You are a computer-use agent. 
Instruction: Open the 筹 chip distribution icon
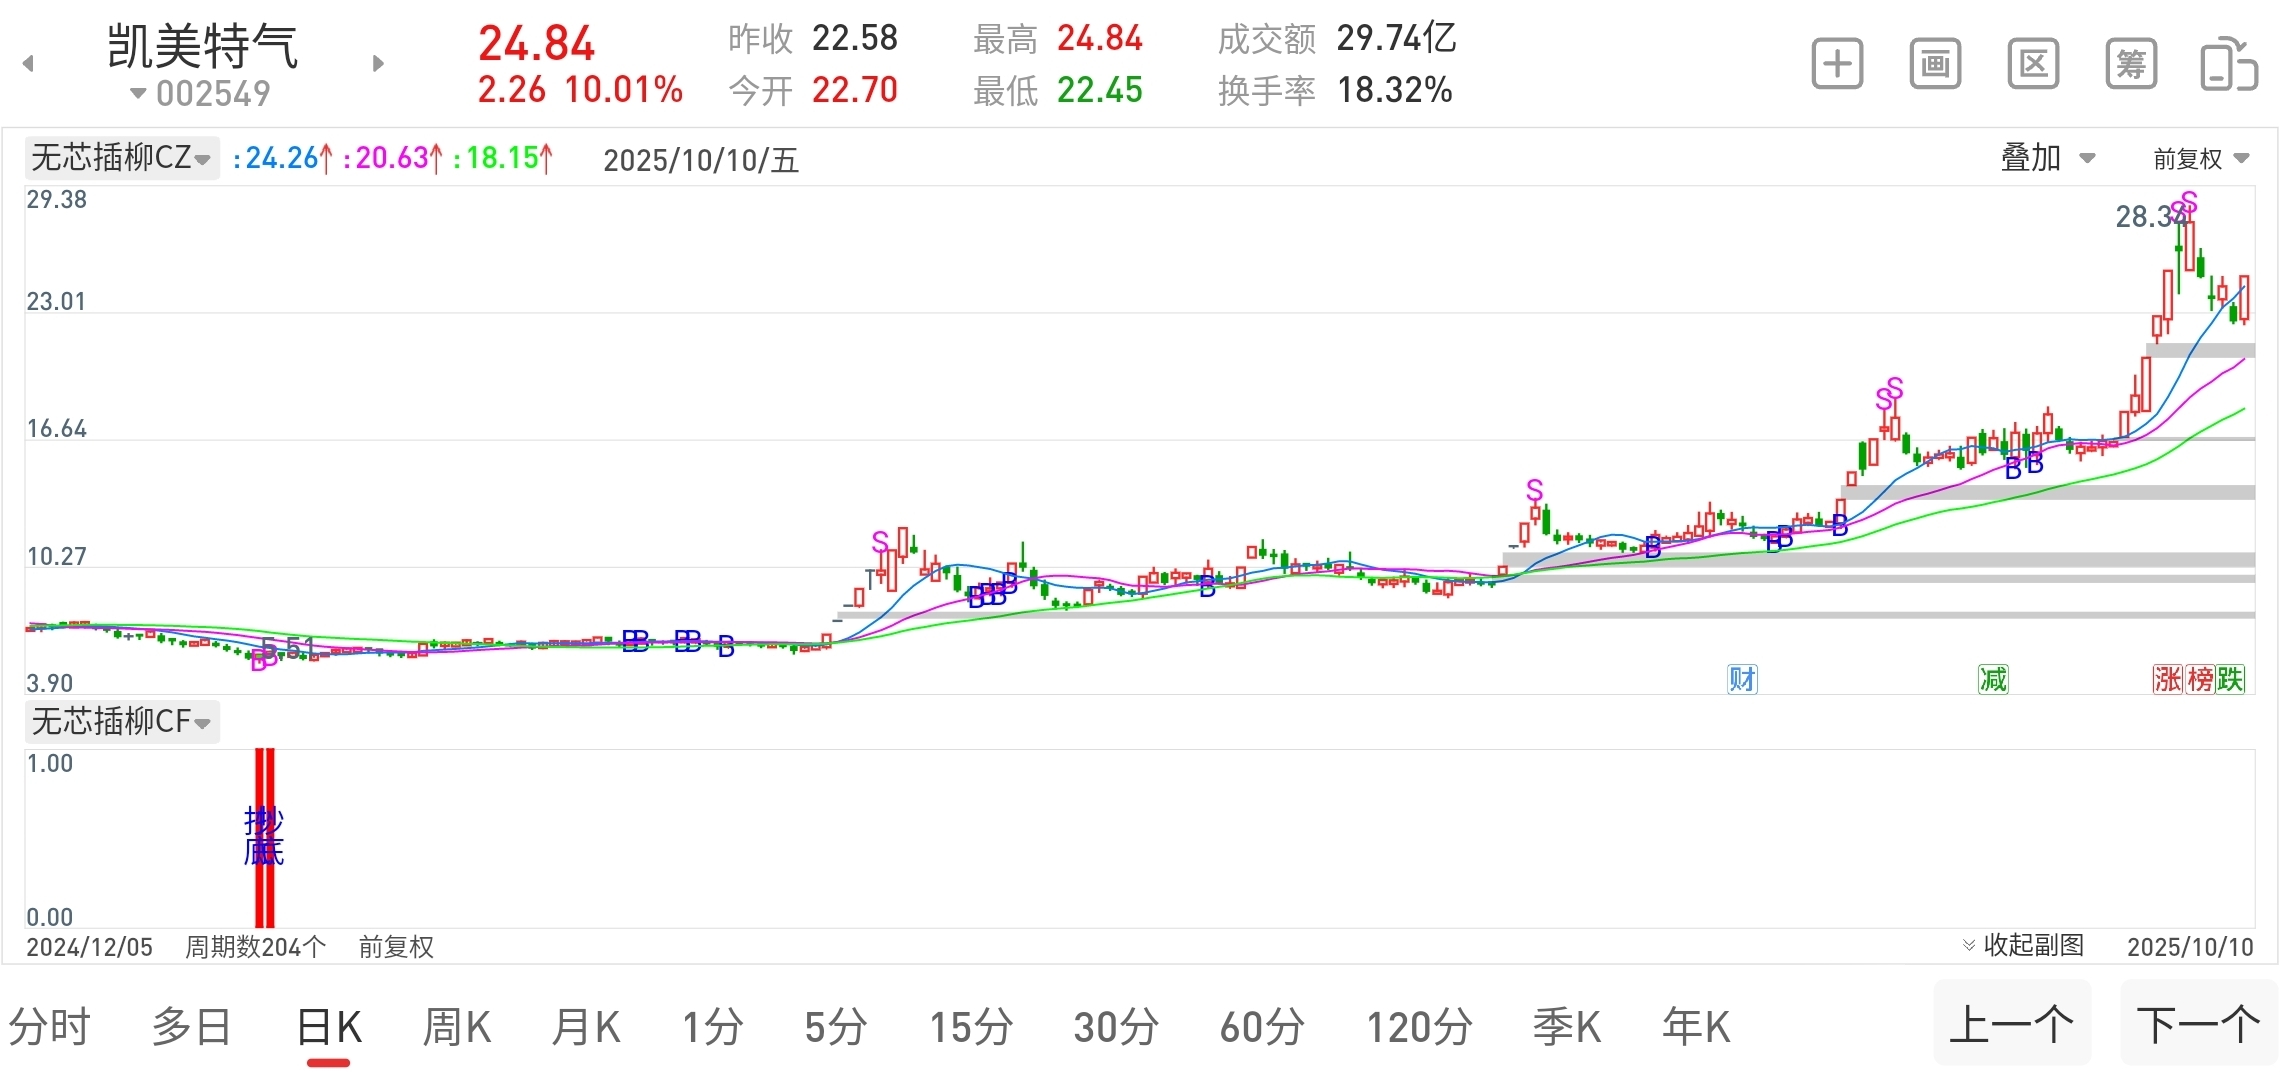click(2131, 65)
